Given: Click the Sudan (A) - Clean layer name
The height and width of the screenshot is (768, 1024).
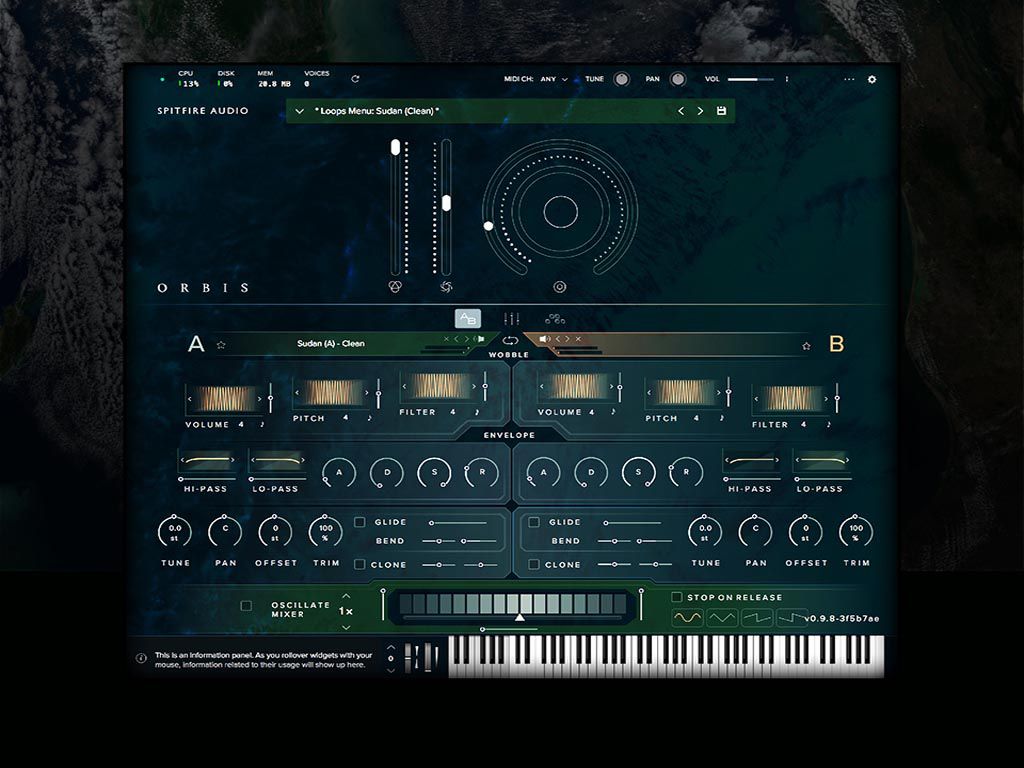Looking at the screenshot, I should click(331, 344).
